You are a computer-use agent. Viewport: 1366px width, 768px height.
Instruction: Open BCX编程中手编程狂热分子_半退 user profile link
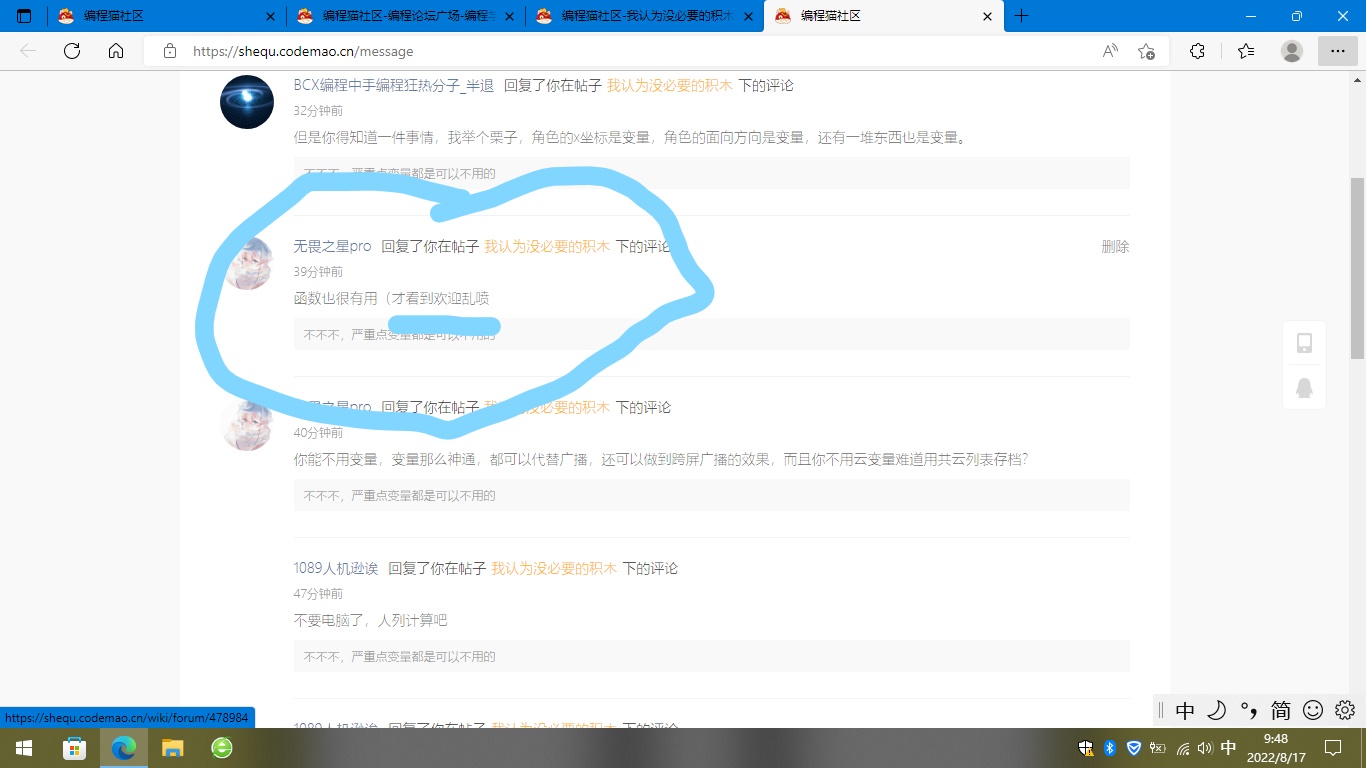coord(394,86)
